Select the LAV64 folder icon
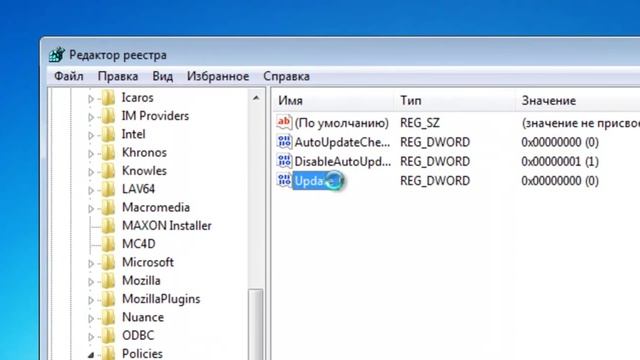Viewport: 640px width, 360px height. point(108,189)
